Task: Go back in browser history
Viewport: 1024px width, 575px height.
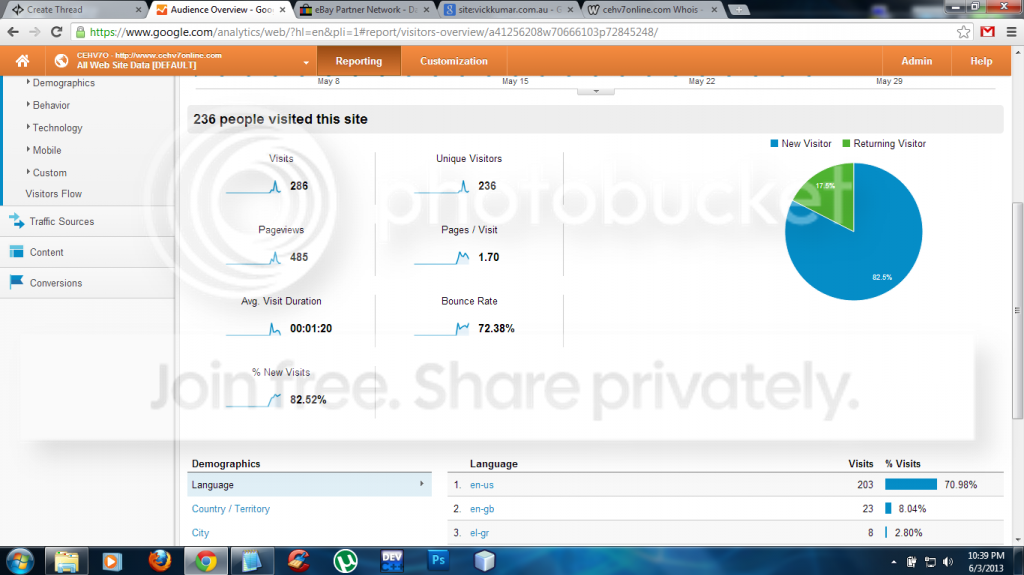Action: 13,32
